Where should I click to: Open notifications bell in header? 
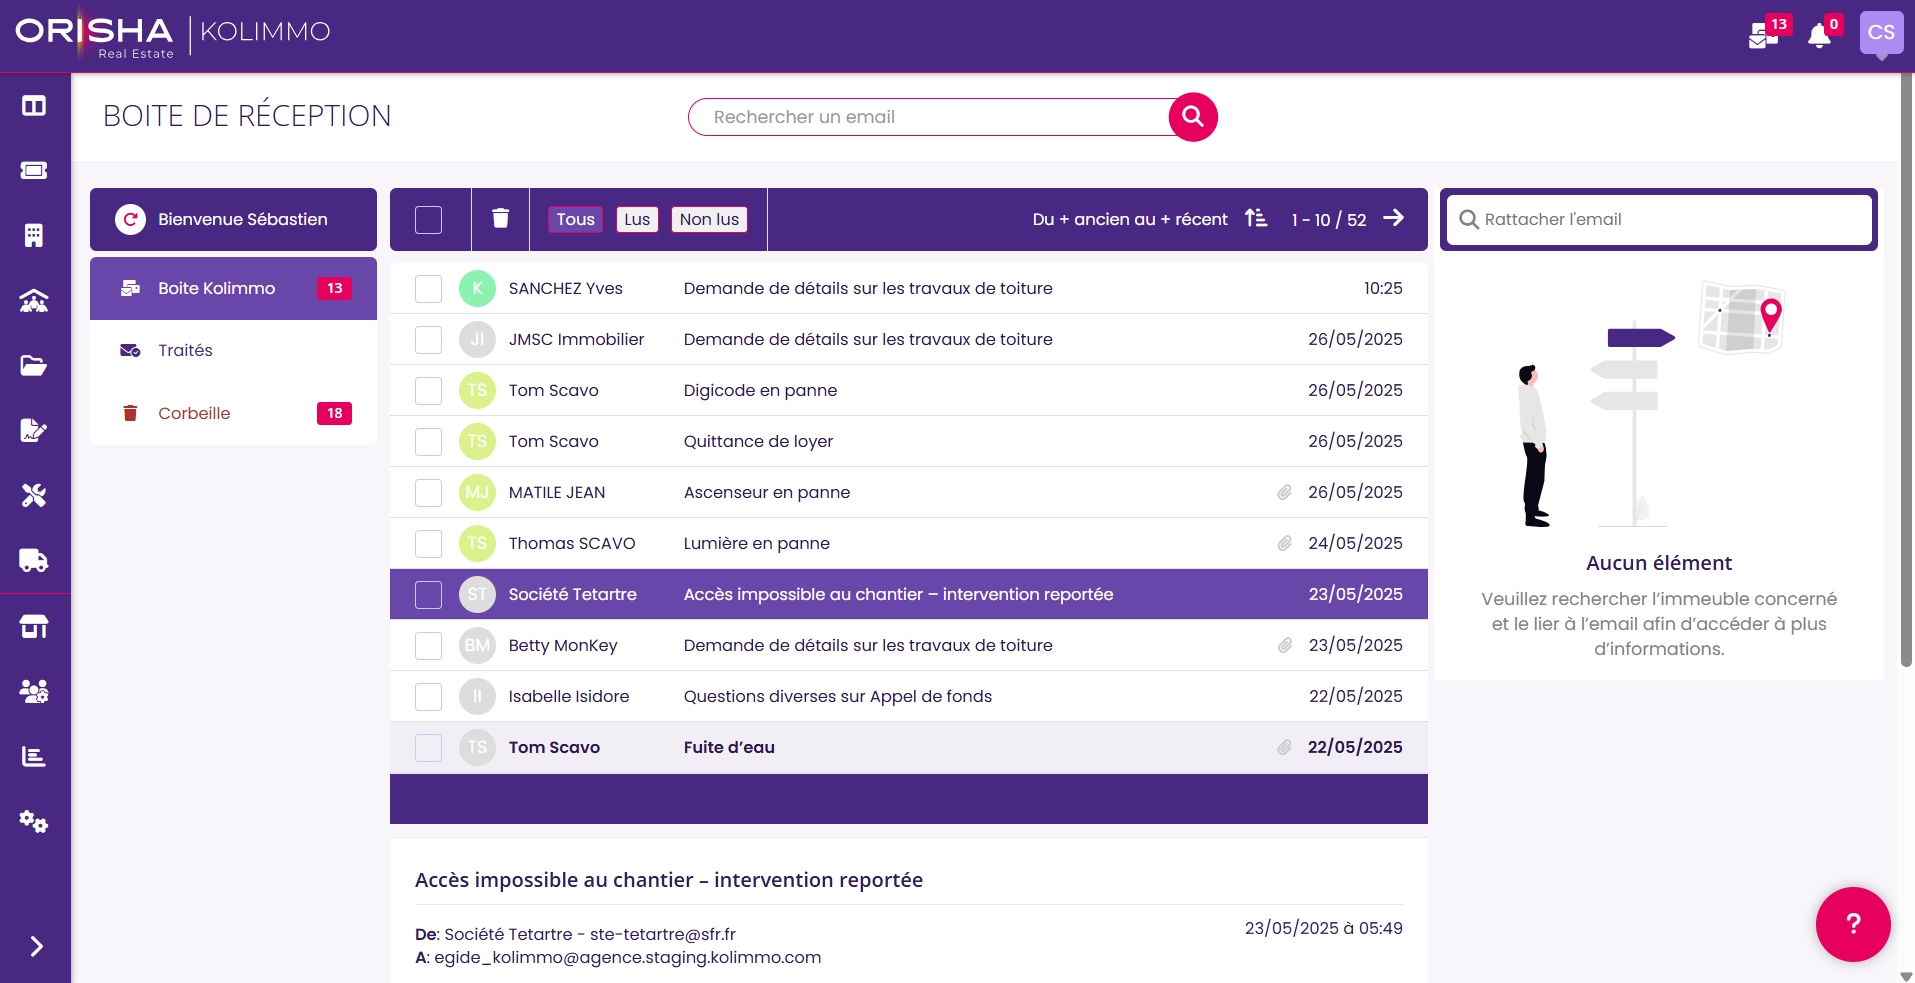coord(1820,35)
